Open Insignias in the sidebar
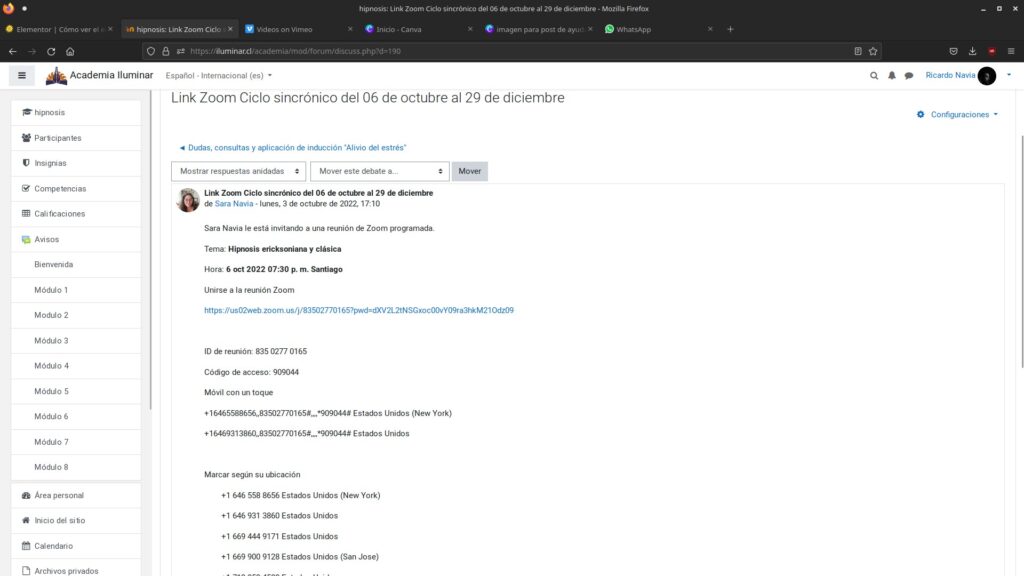 point(76,163)
